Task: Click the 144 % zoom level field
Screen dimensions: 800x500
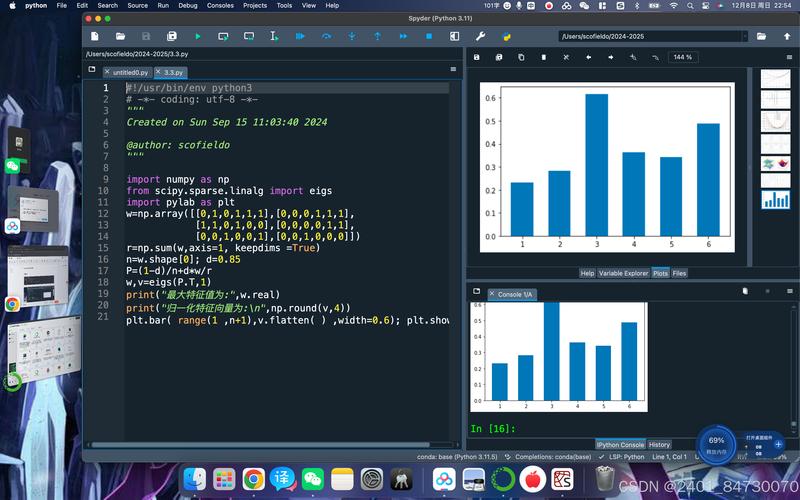Action: pyautogui.click(x=683, y=57)
